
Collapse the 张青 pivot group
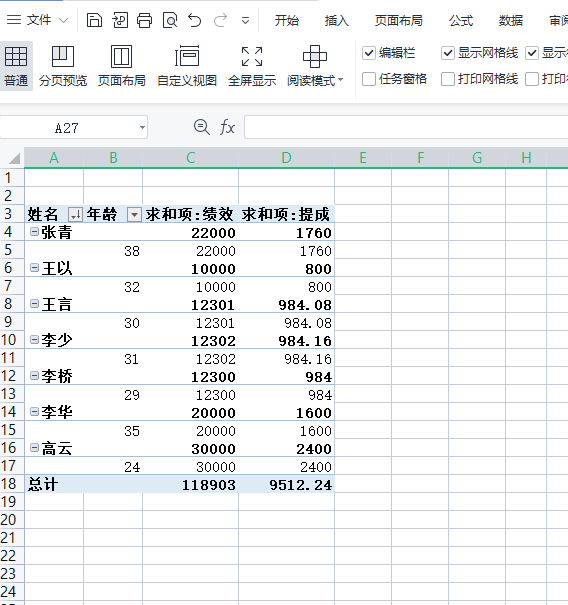34,232
